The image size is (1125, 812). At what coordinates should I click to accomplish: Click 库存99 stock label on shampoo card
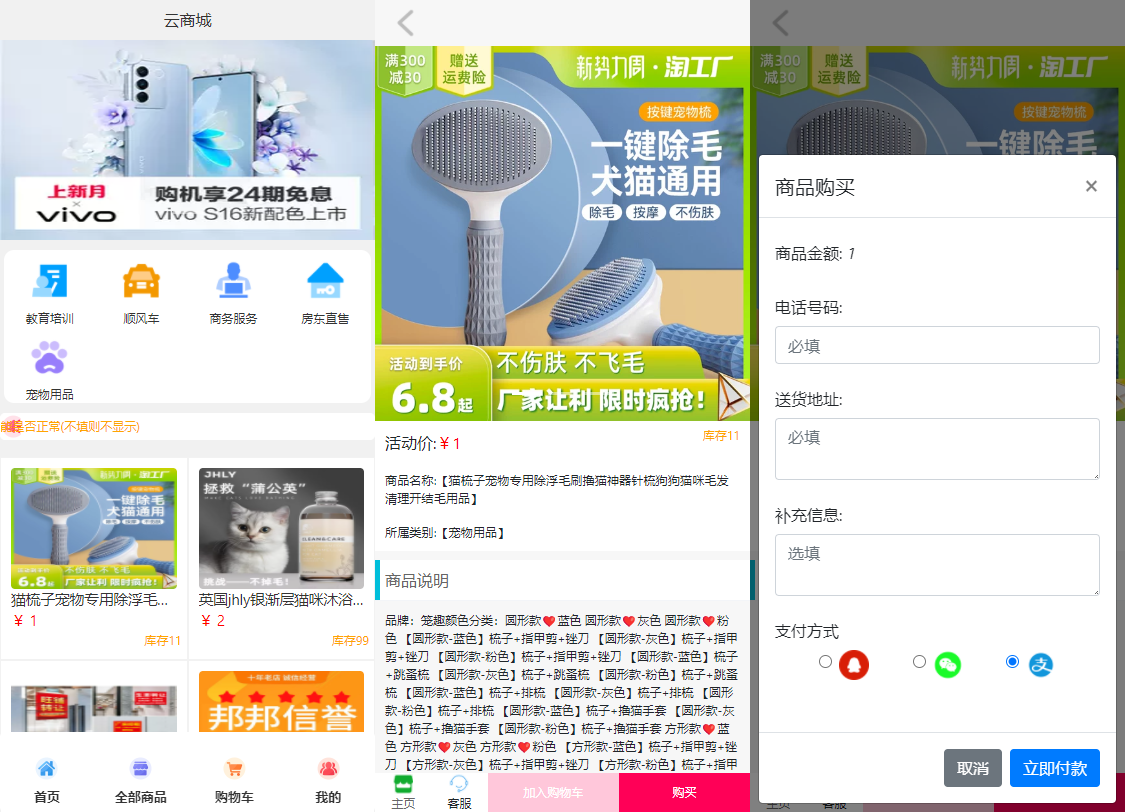coord(350,641)
